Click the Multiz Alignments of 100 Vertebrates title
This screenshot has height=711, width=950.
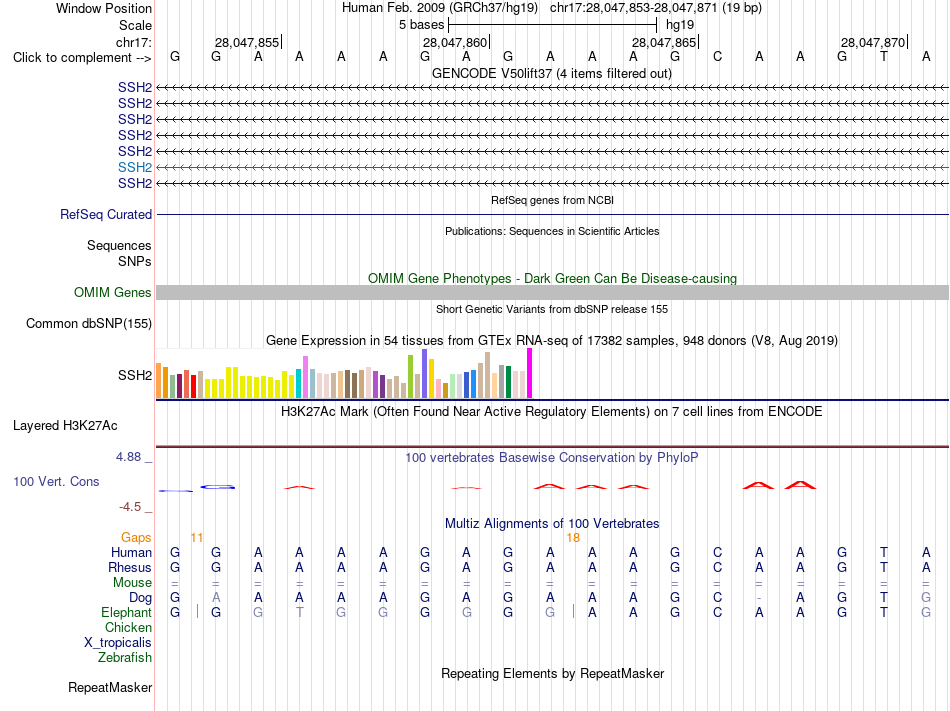[x=552, y=523]
